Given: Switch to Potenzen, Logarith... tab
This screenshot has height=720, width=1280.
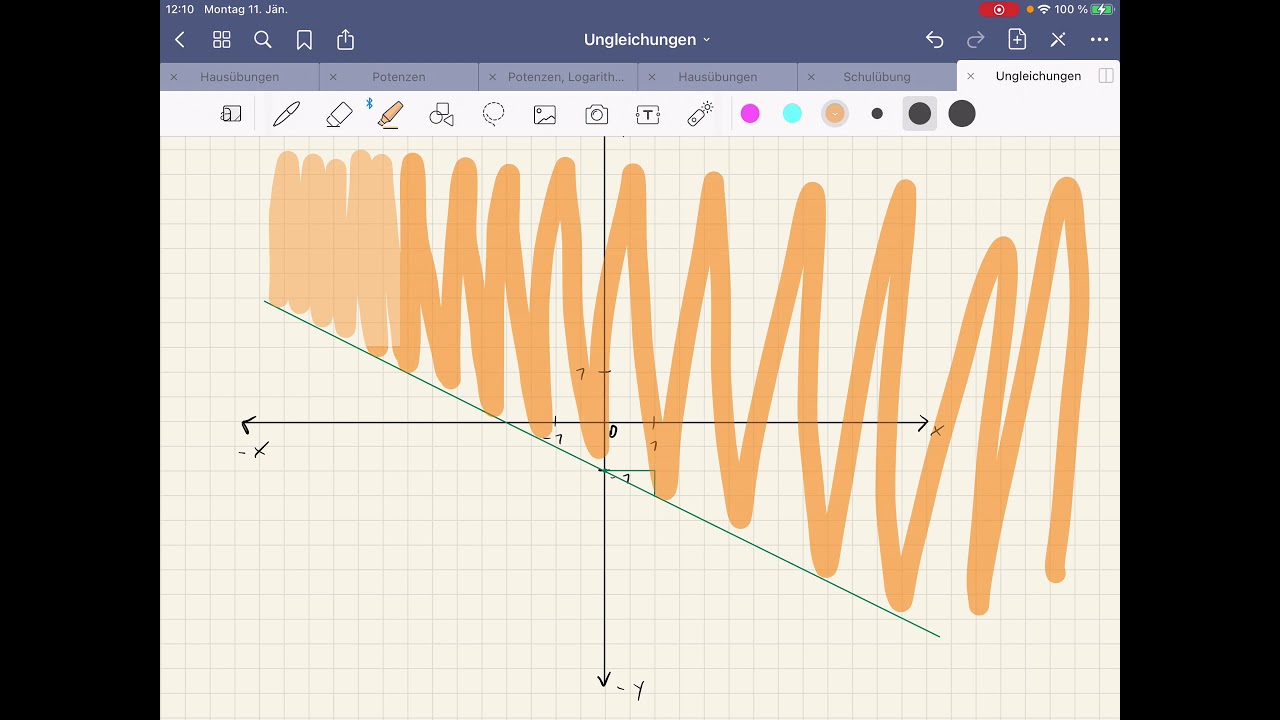Looking at the screenshot, I should tap(566, 77).
